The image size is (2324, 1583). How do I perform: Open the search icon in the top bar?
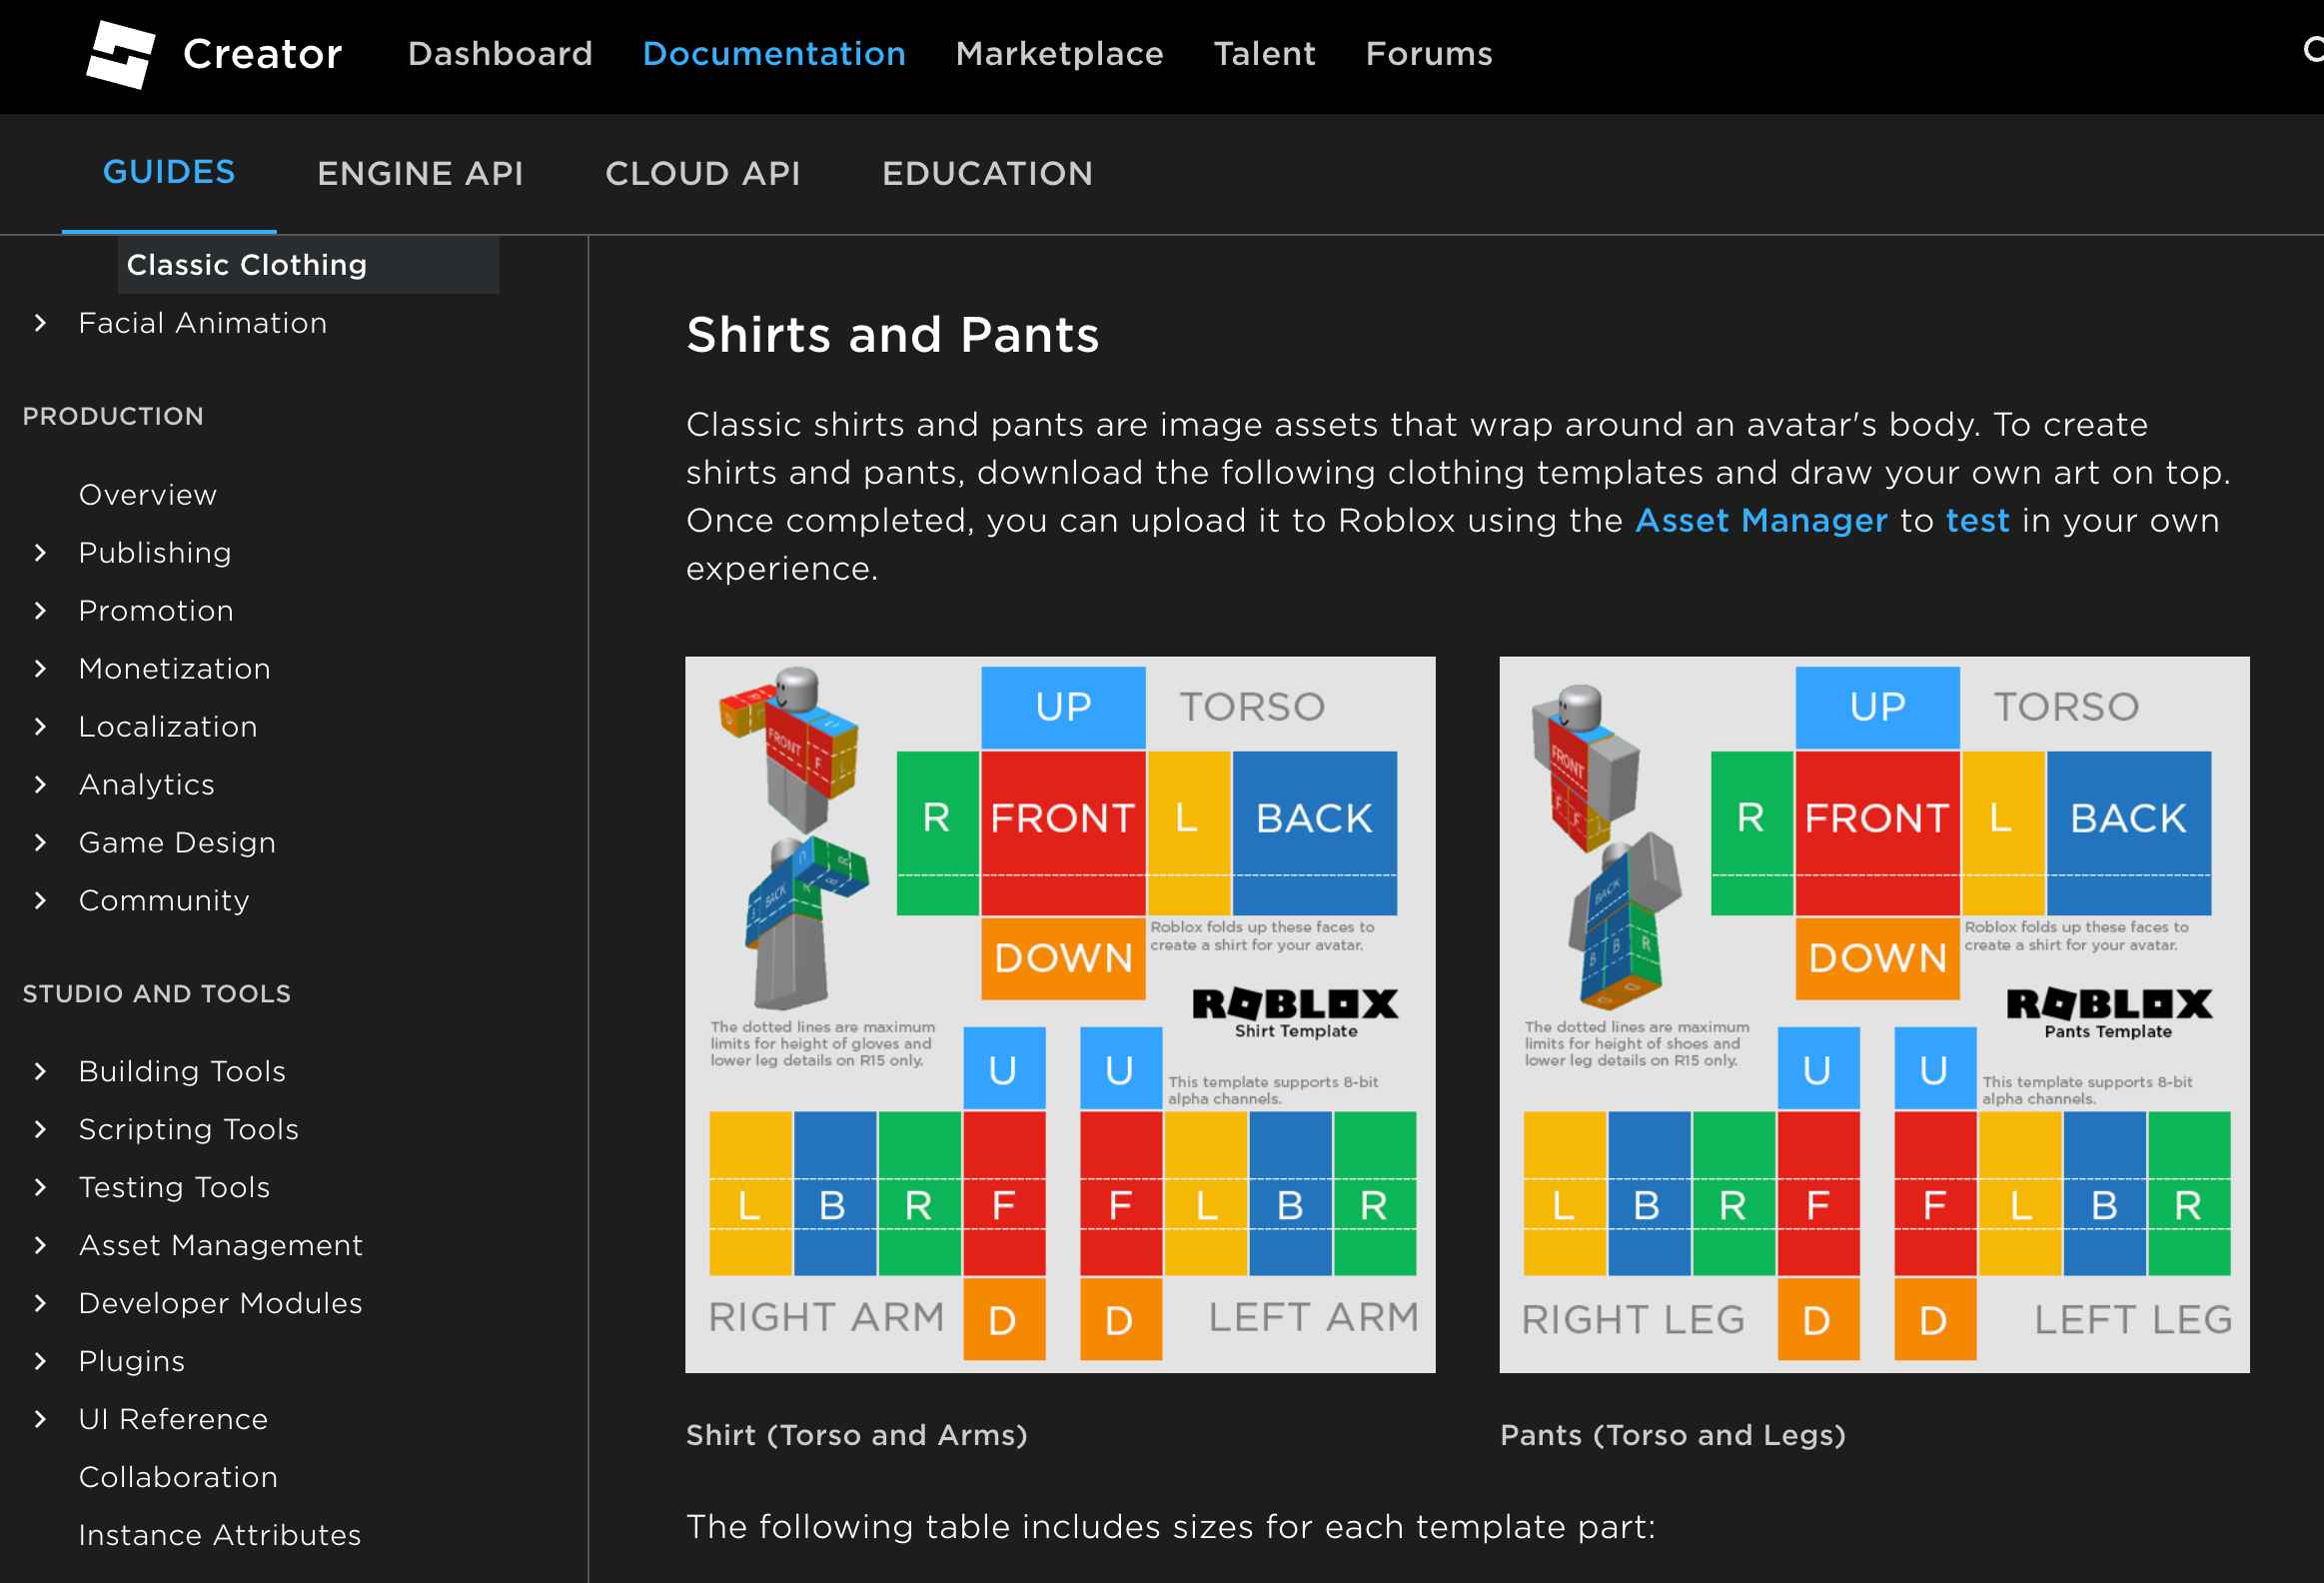[x=2312, y=50]
